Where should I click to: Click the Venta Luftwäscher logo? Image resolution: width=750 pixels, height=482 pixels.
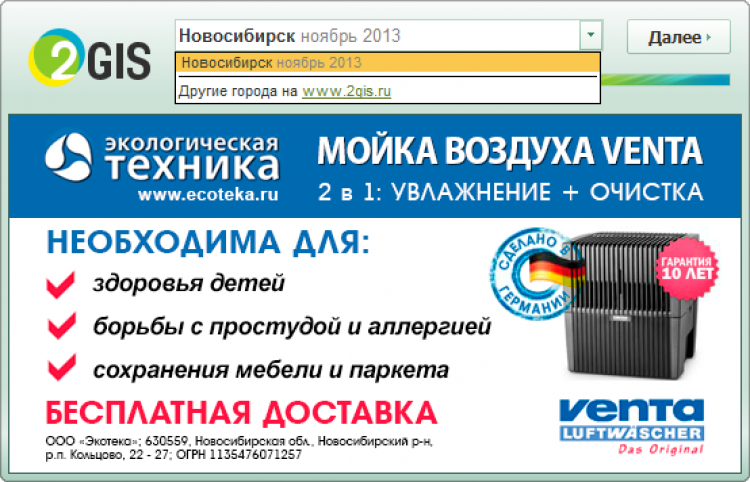(x=631, y=426)
